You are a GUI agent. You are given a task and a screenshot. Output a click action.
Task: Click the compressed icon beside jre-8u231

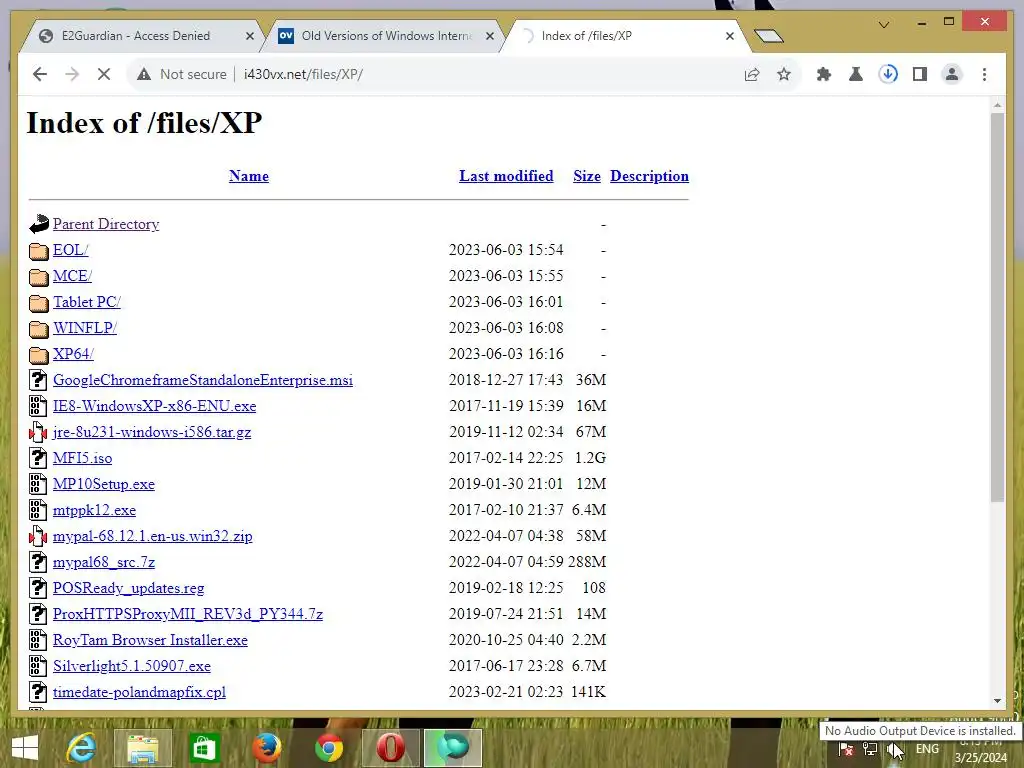click(x=38, y=432)
